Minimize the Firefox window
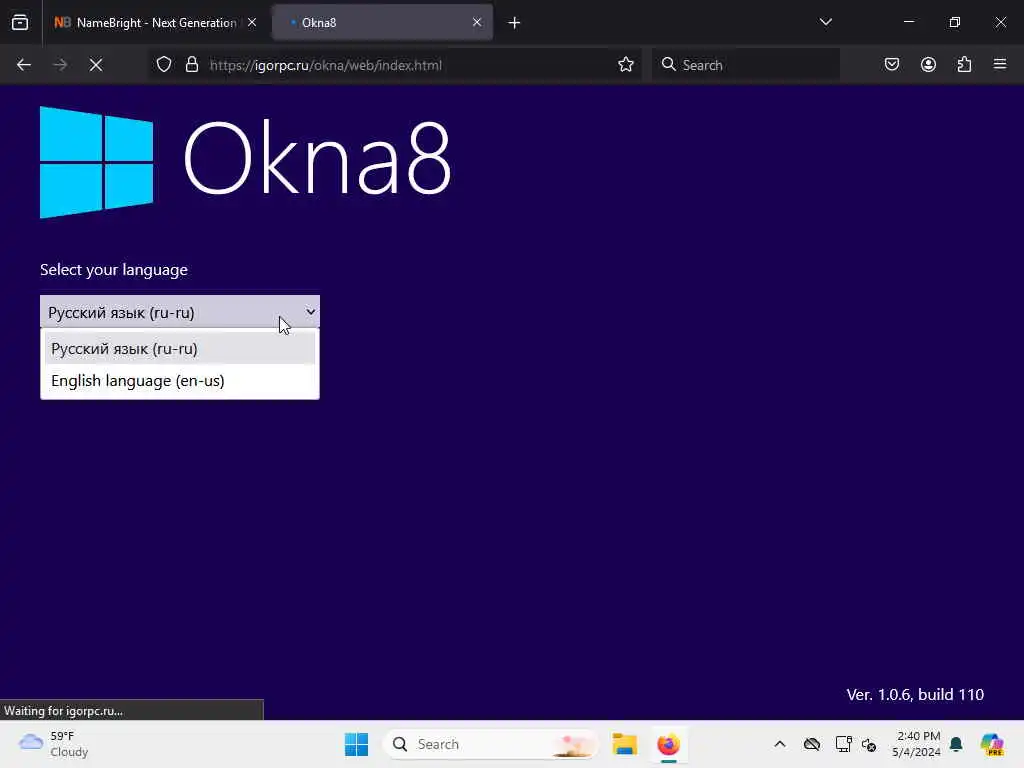Screen dimensions: 1024x768 [908, 22]
